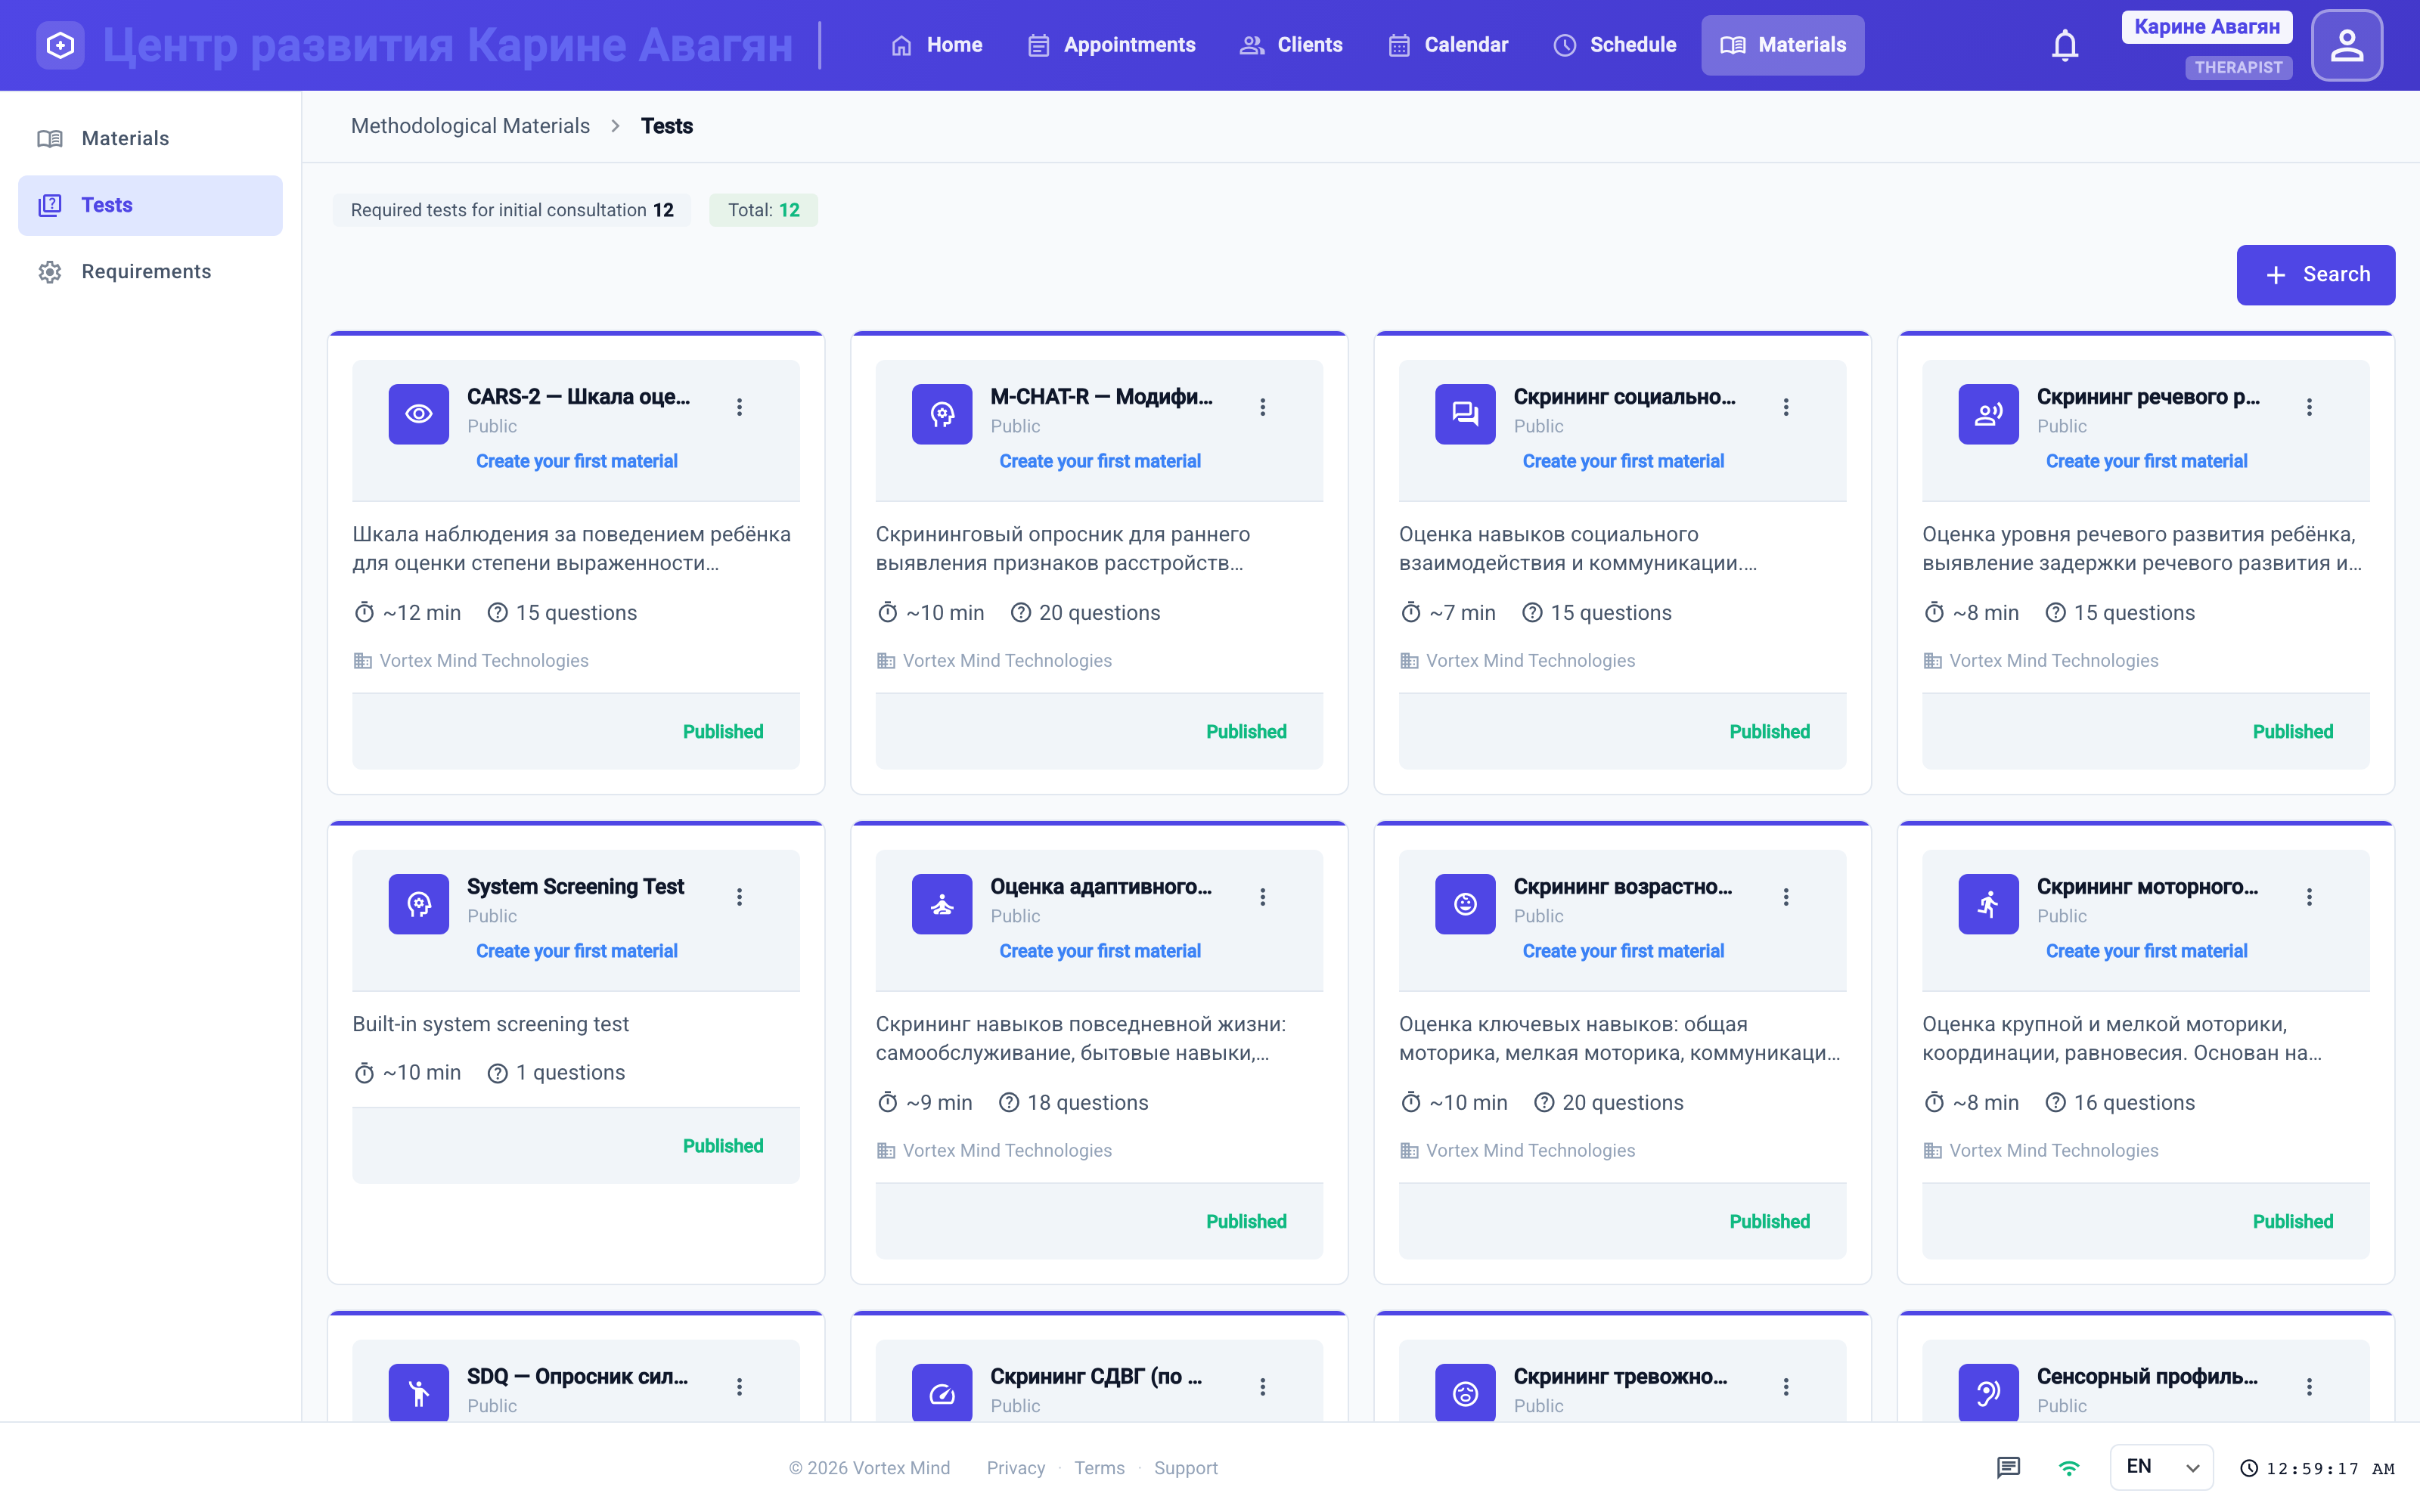Click the CARS-2 eye icon
The image size is (2420, 1512).
click(x=418, y=414)
